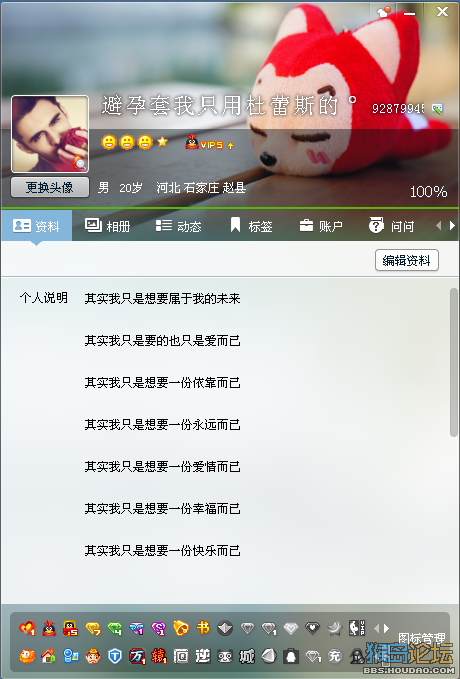Open the skin change shirt icon
This screenshot has width=460, height=679.
pyautogui.click(x=383, y=12)
